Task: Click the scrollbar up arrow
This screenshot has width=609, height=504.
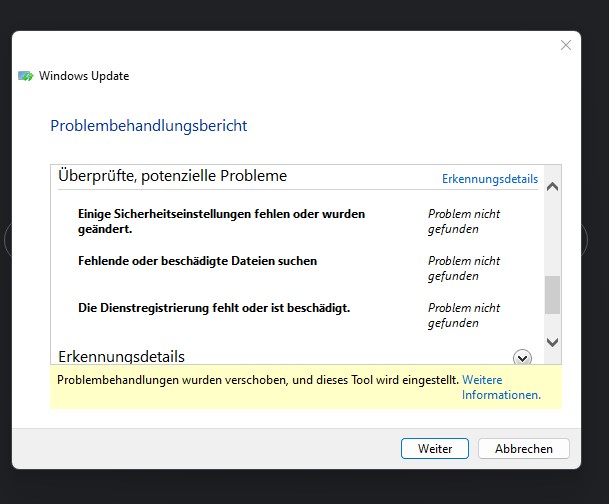Action: point(552,187)
